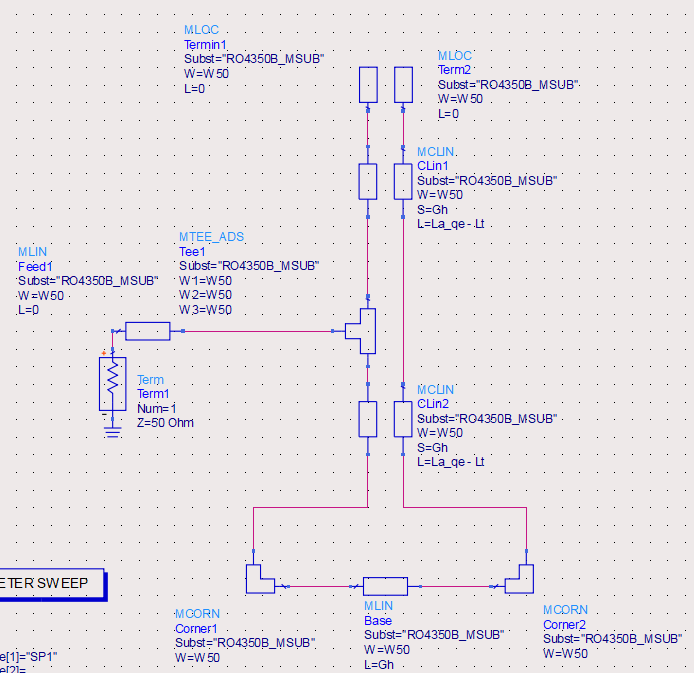
Task: Click Termin1's W=W50 parameter
Action: click(206, 74)
